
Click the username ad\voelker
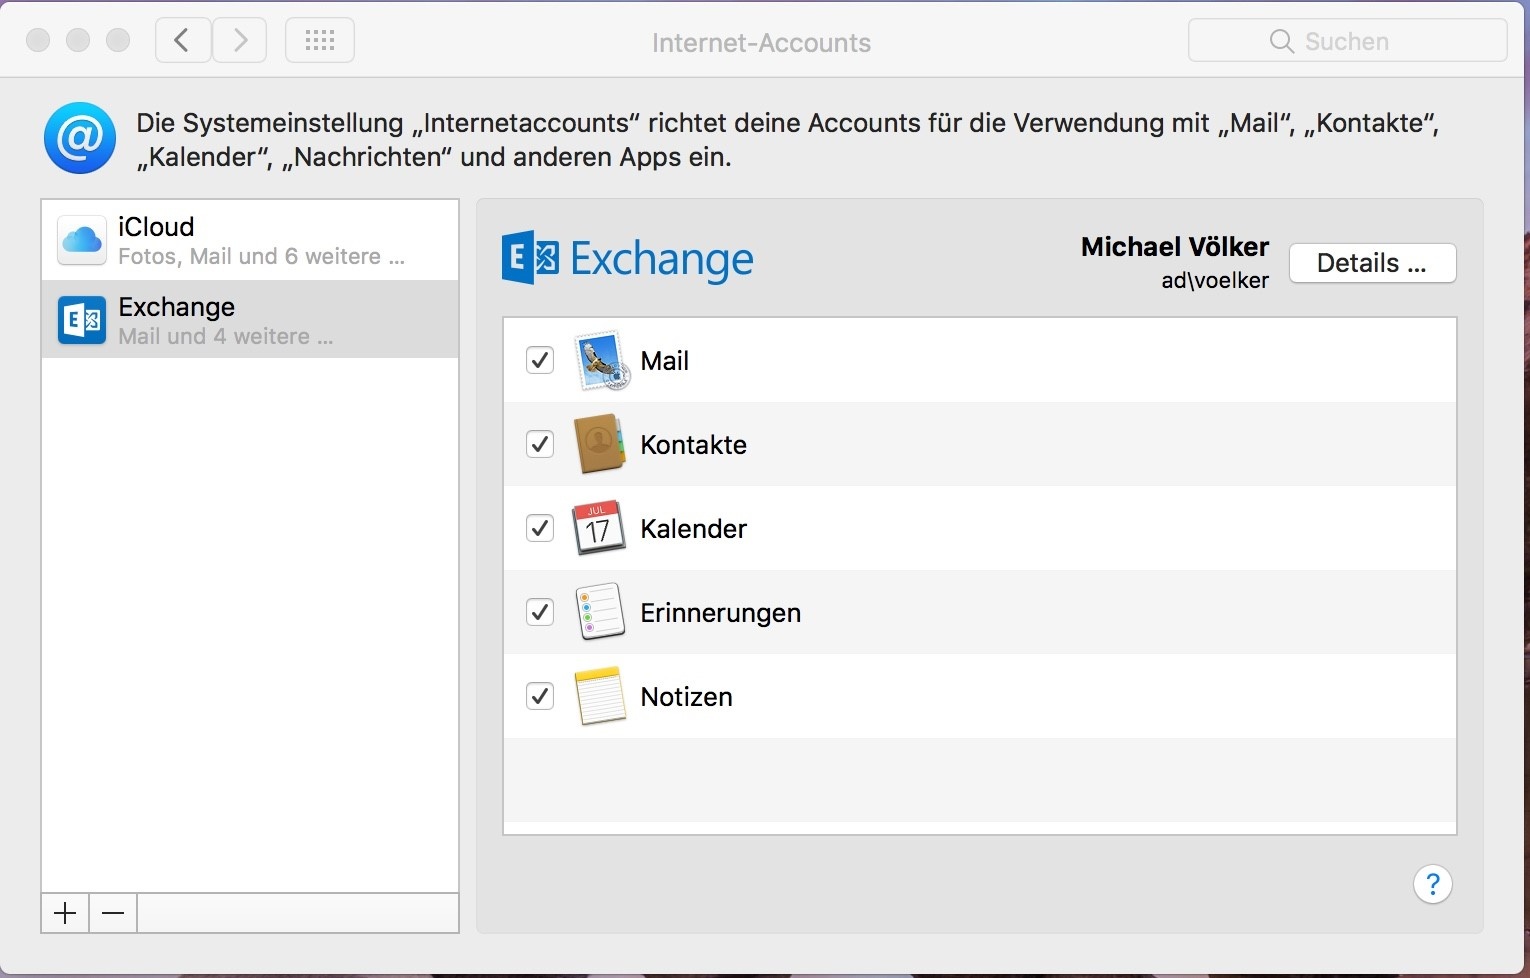point(1215,281)
